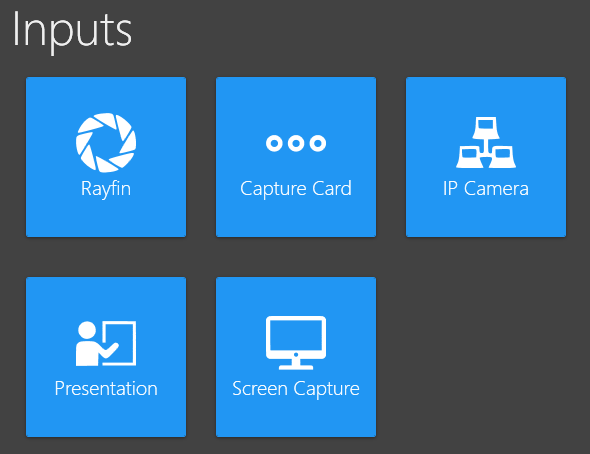Select the Screen Capture text label
This screenshot has height=454, width=590.
[x=296, y=389]
